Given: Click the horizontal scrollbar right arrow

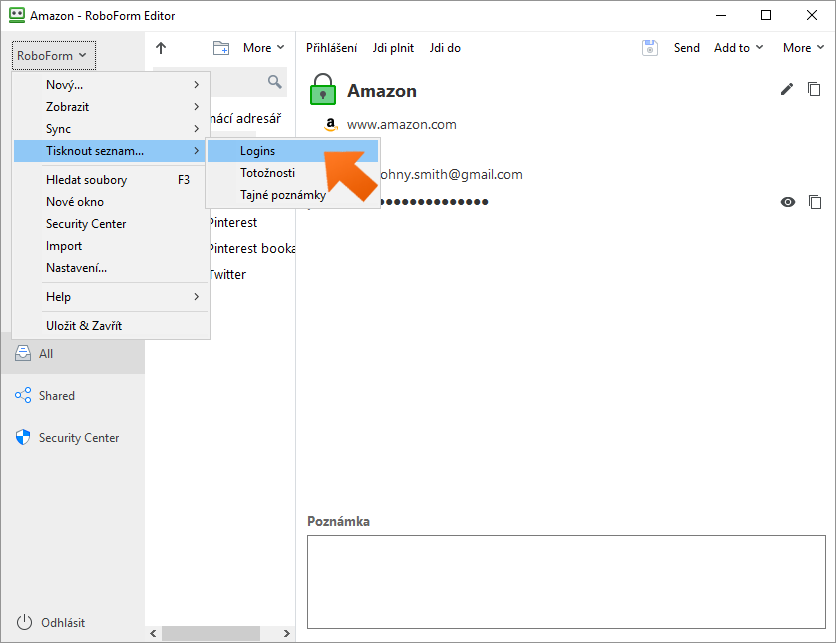Looking at the screenshot, I should point(287,633).
